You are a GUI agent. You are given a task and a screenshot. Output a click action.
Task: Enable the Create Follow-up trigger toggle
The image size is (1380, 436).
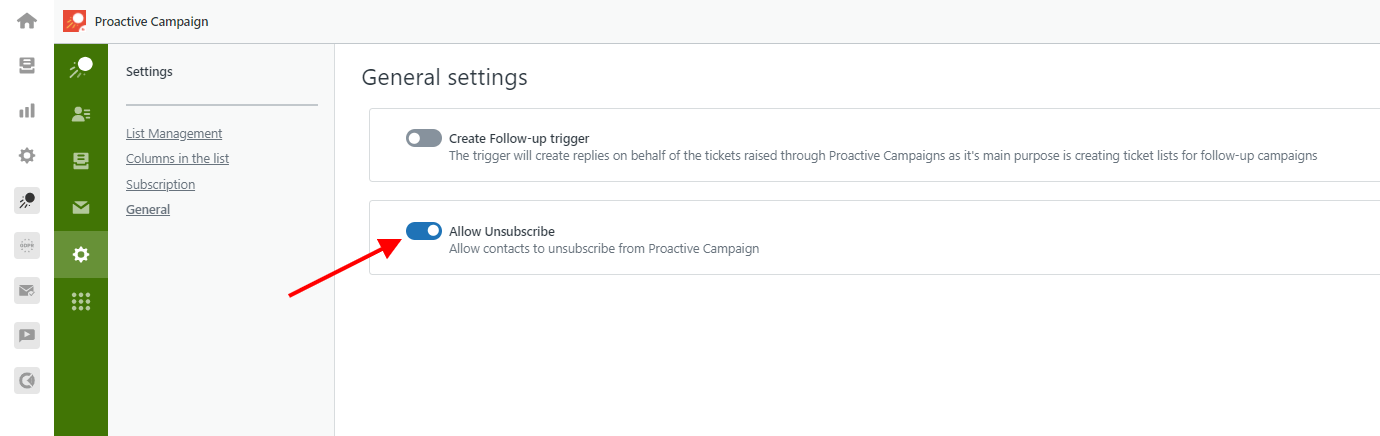point(424,138)
